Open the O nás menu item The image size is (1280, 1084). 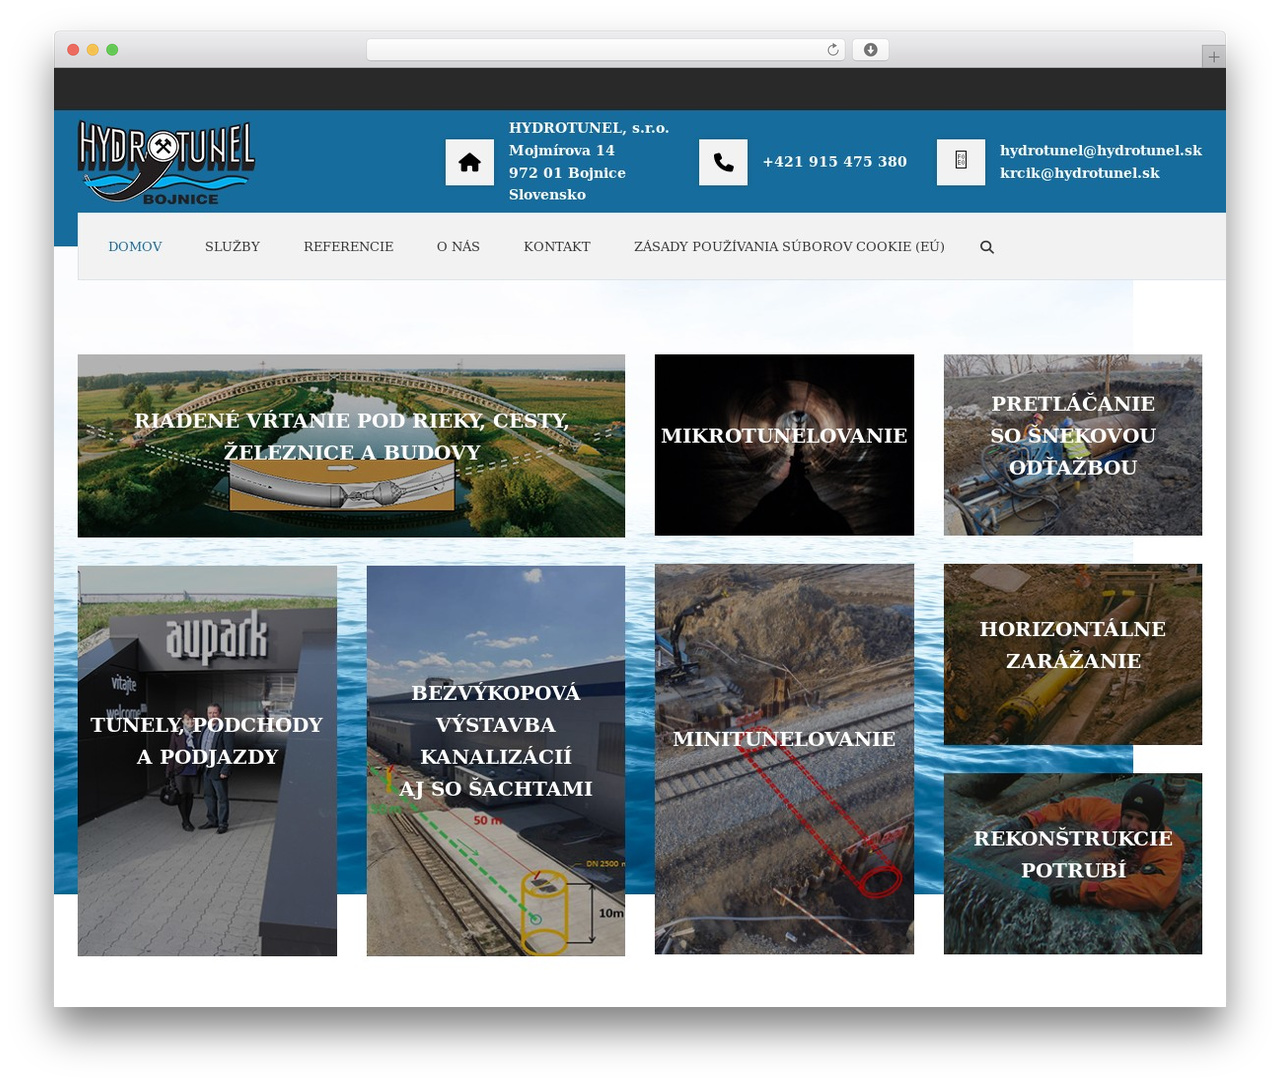[x=458, y=247]
